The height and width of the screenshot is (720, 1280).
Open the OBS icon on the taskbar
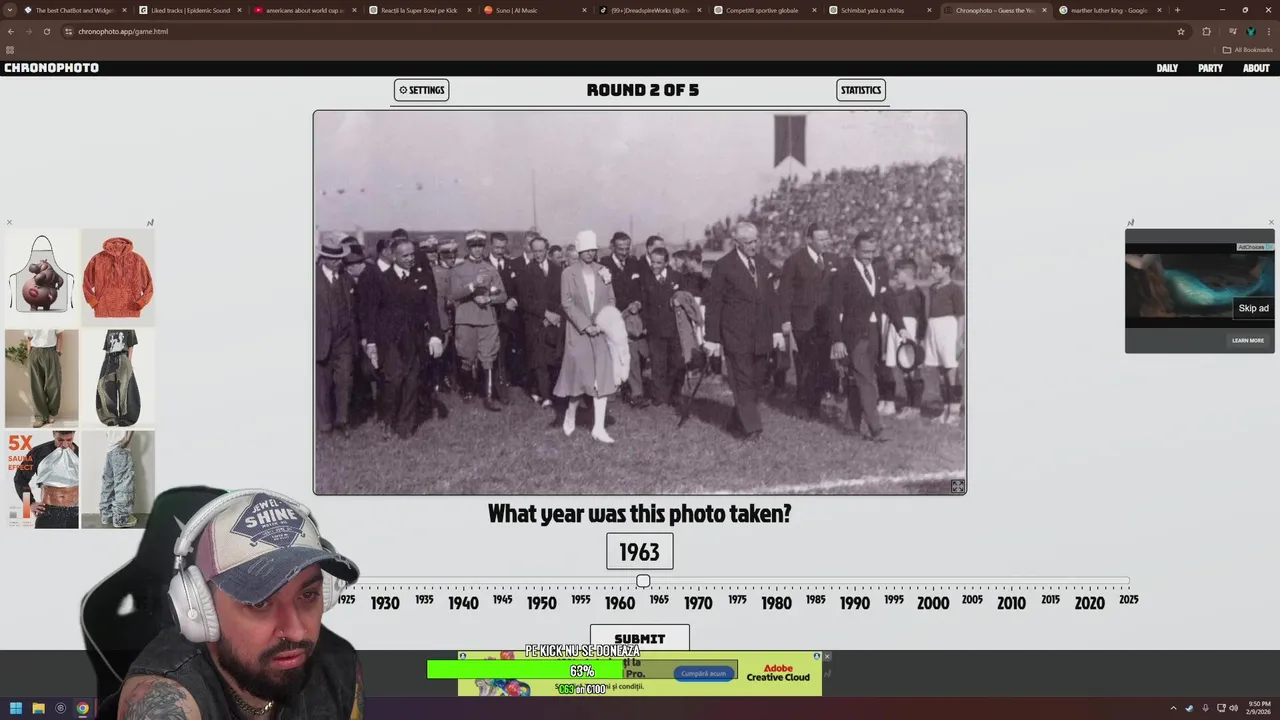pos(60,708)
